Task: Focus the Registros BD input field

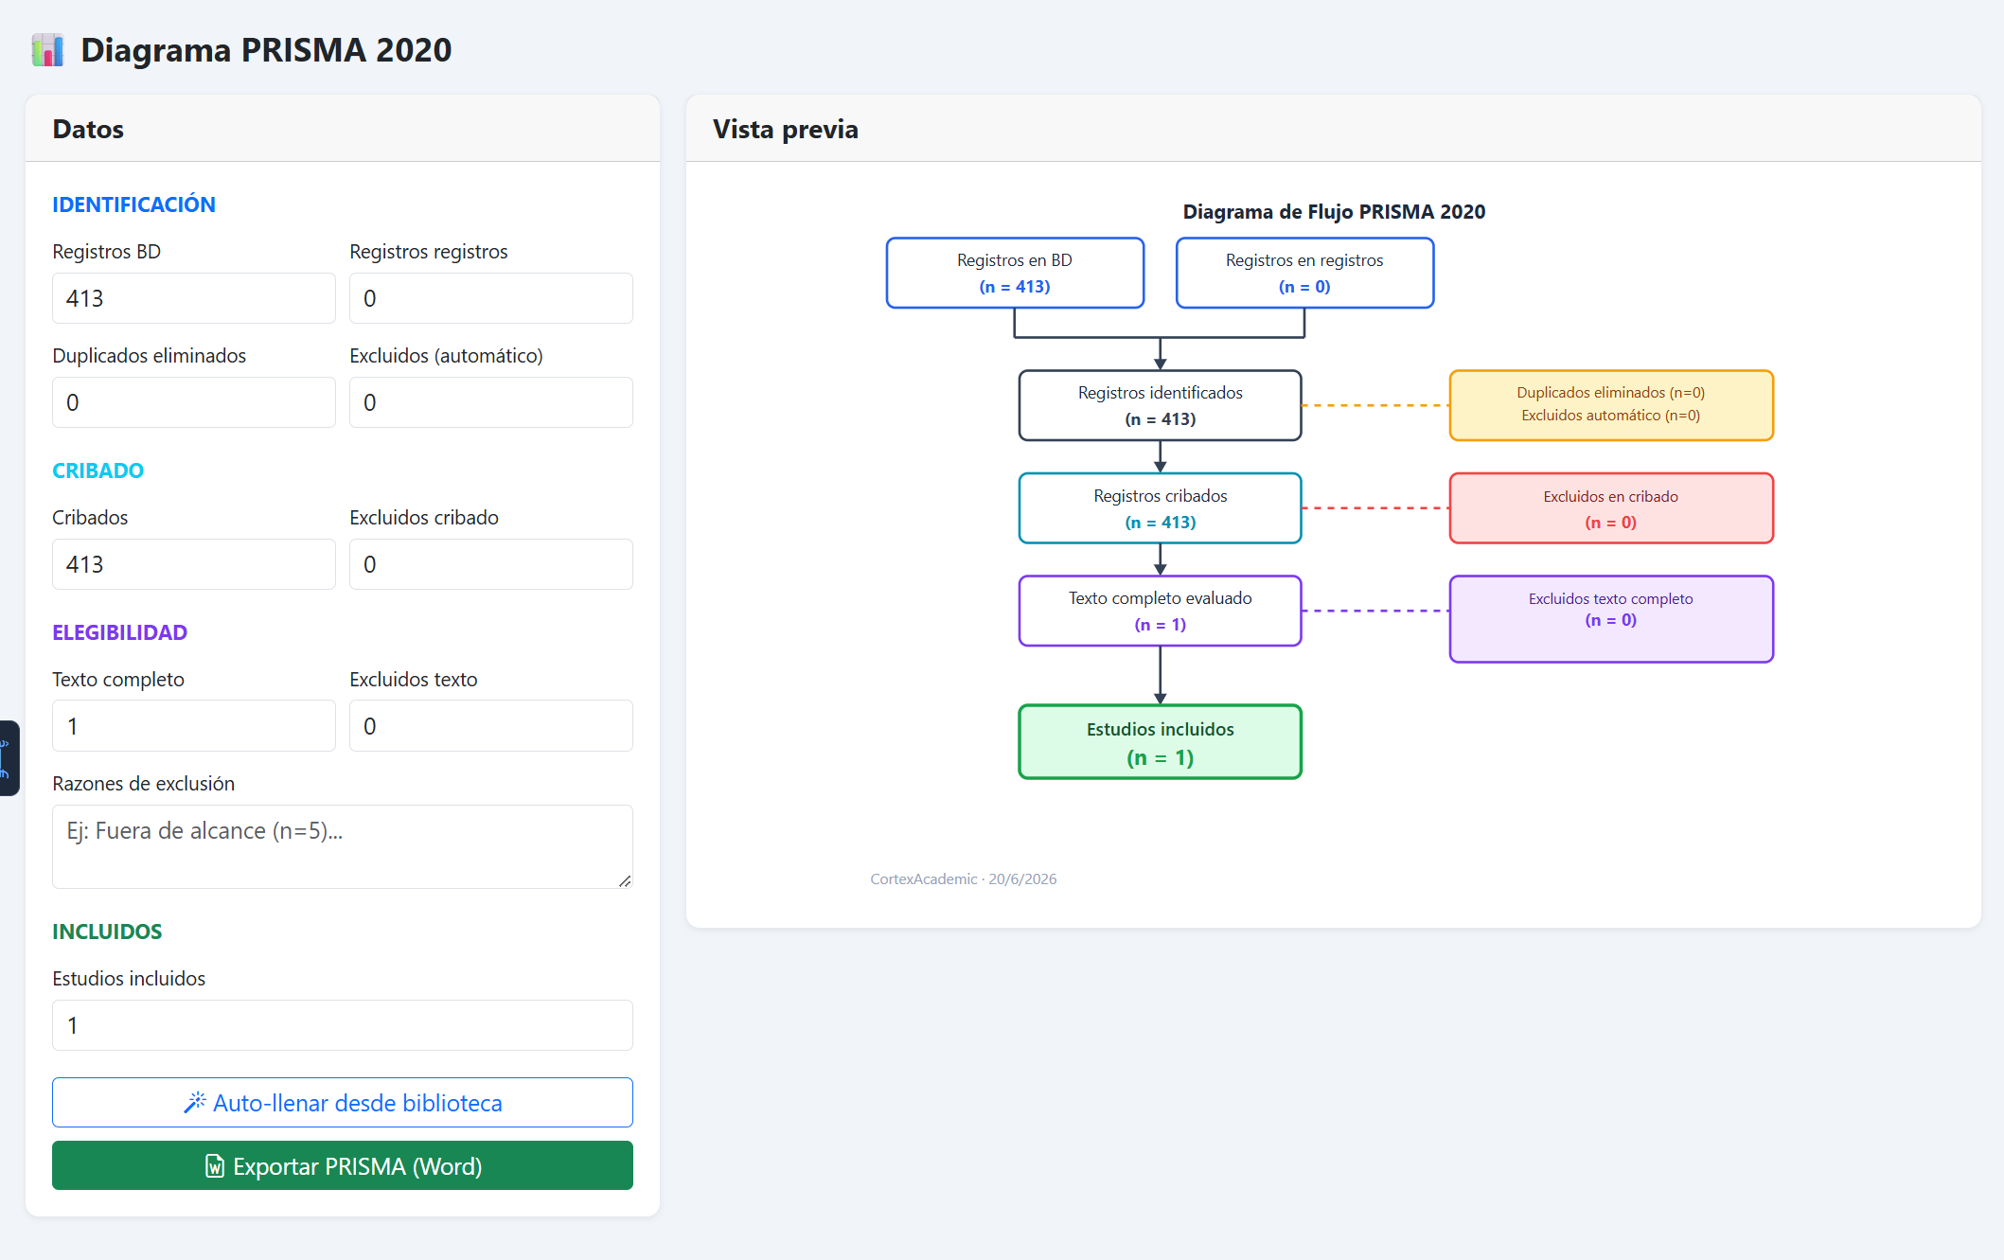Action: [194, 298]
